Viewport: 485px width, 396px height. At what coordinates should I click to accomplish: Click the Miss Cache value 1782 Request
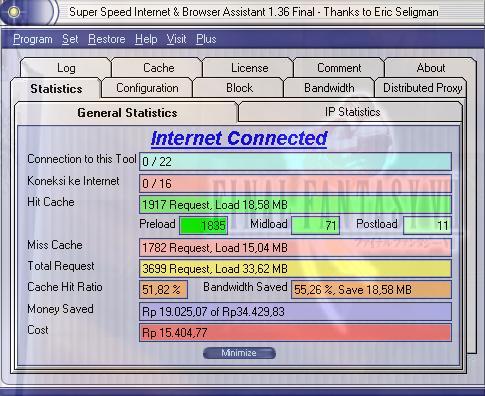tap(295, 248)
